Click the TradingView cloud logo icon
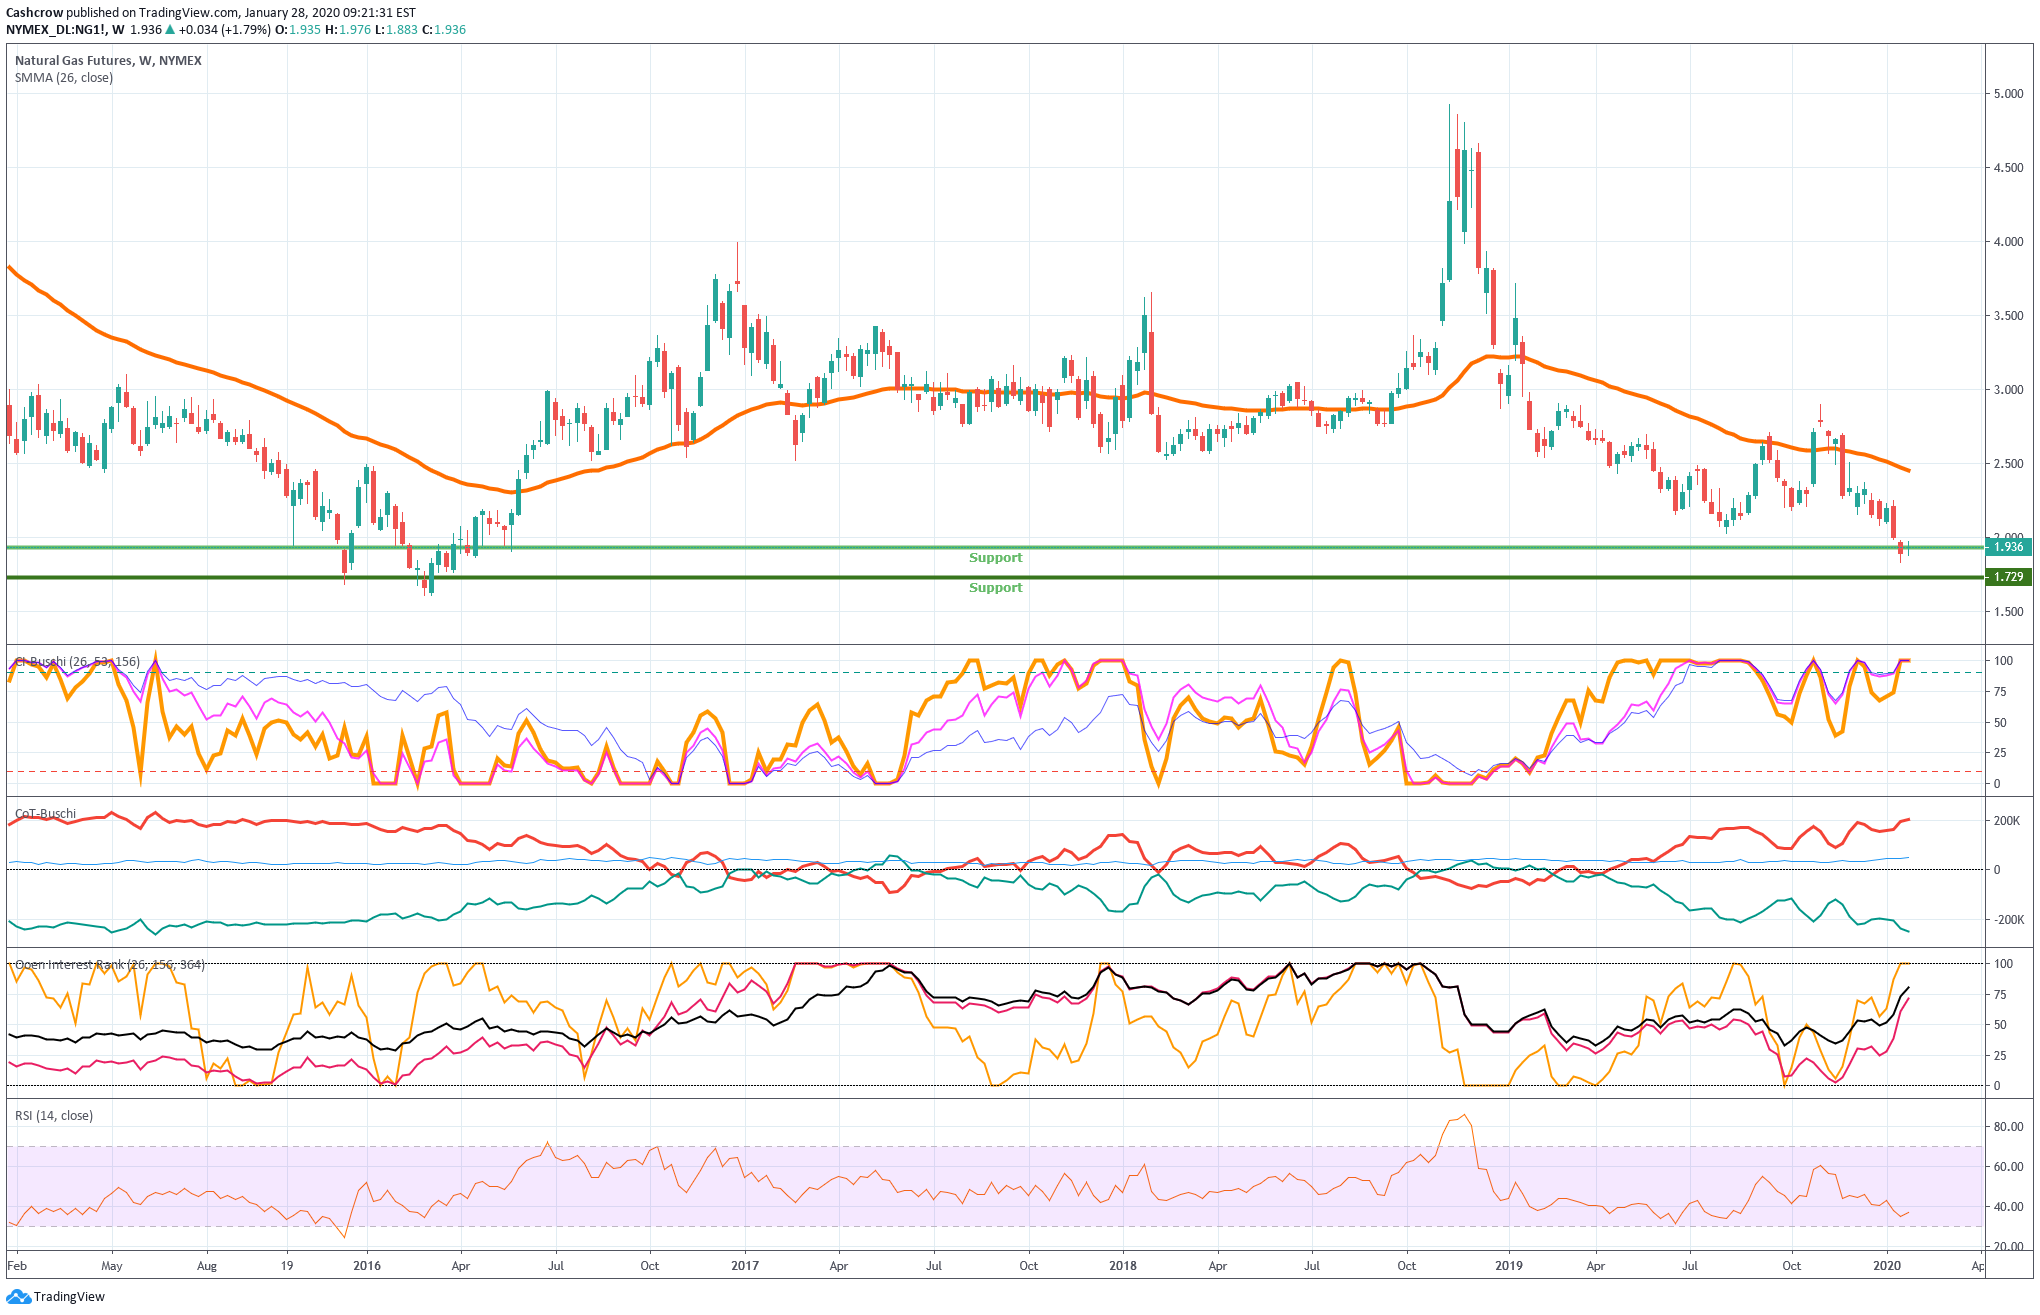The width and height of the screenshot is (2040, 1315). coord(18,1296)
